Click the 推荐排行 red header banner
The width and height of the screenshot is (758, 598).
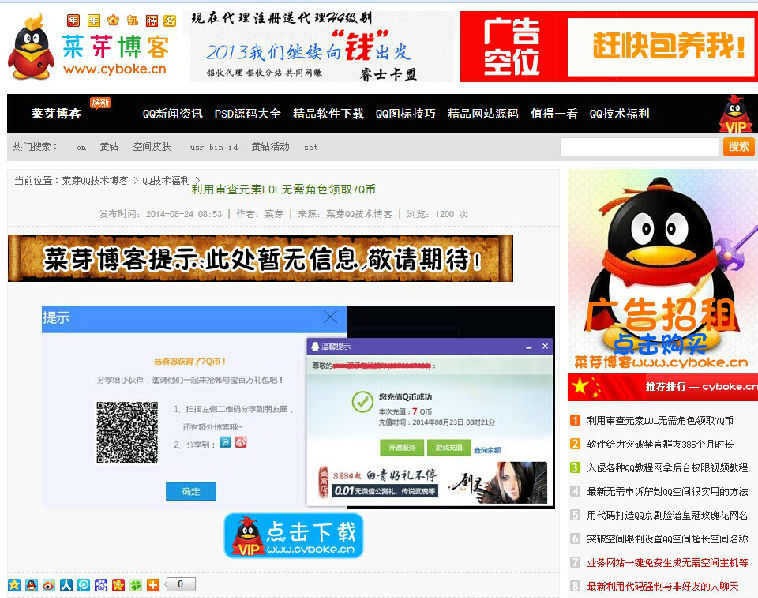[x=663, y=387]
